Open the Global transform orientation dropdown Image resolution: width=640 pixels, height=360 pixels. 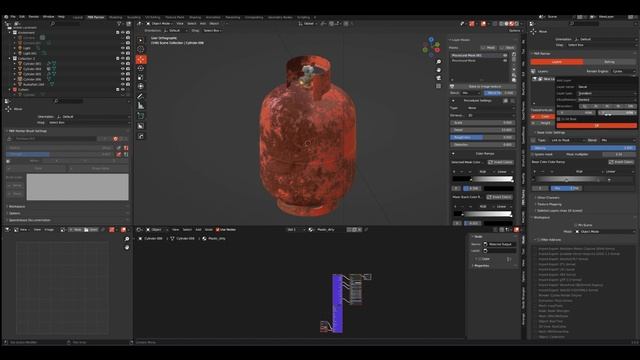coord(308,24)
